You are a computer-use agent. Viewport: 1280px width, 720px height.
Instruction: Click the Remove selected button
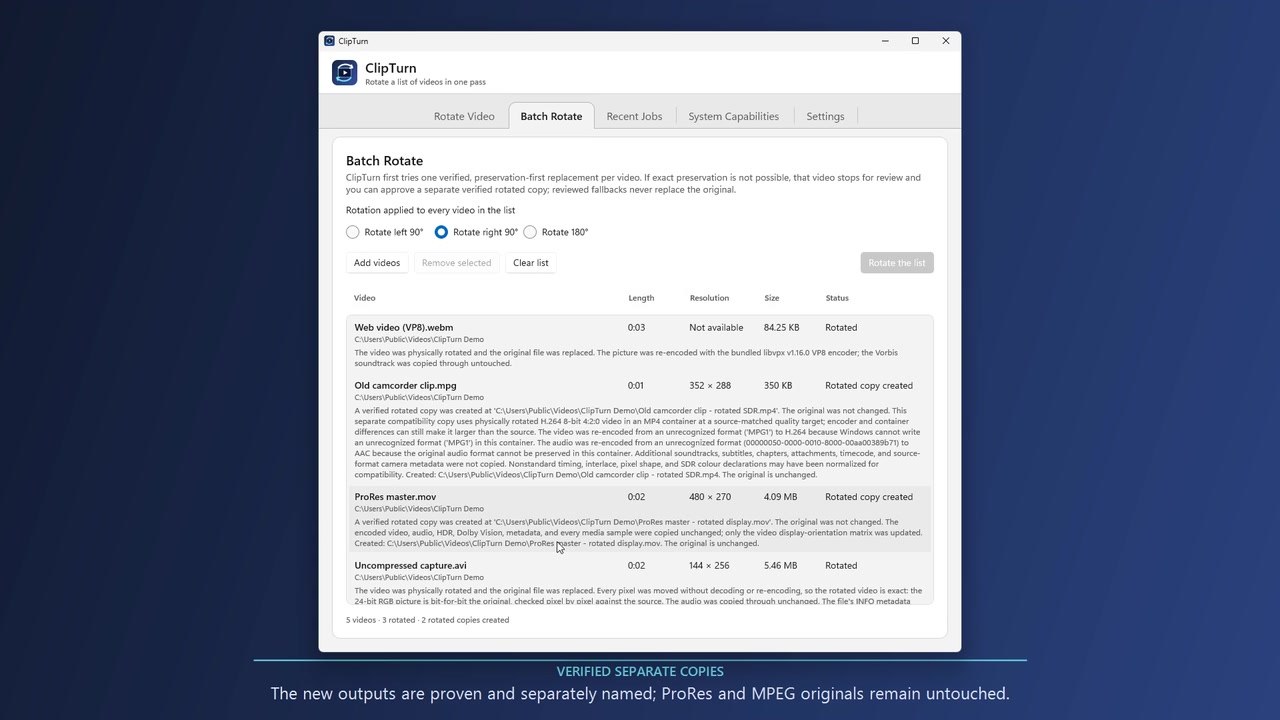[456, 263]
